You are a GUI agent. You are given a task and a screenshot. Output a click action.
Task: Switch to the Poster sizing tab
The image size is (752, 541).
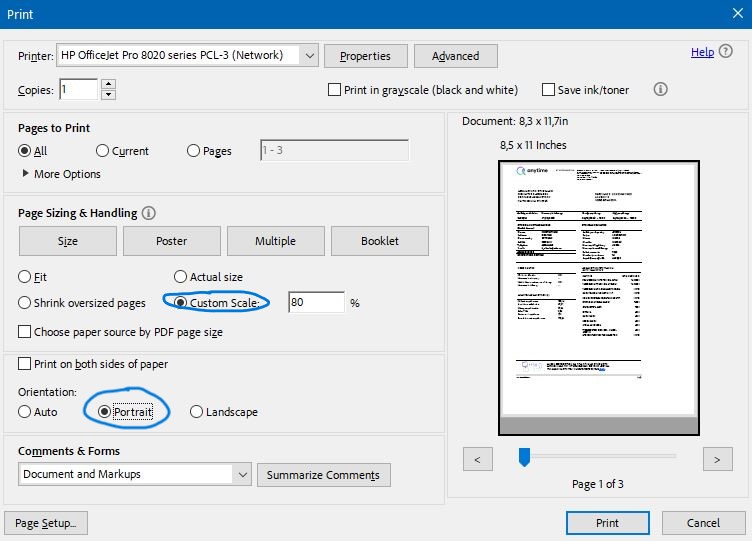point(171,241)
